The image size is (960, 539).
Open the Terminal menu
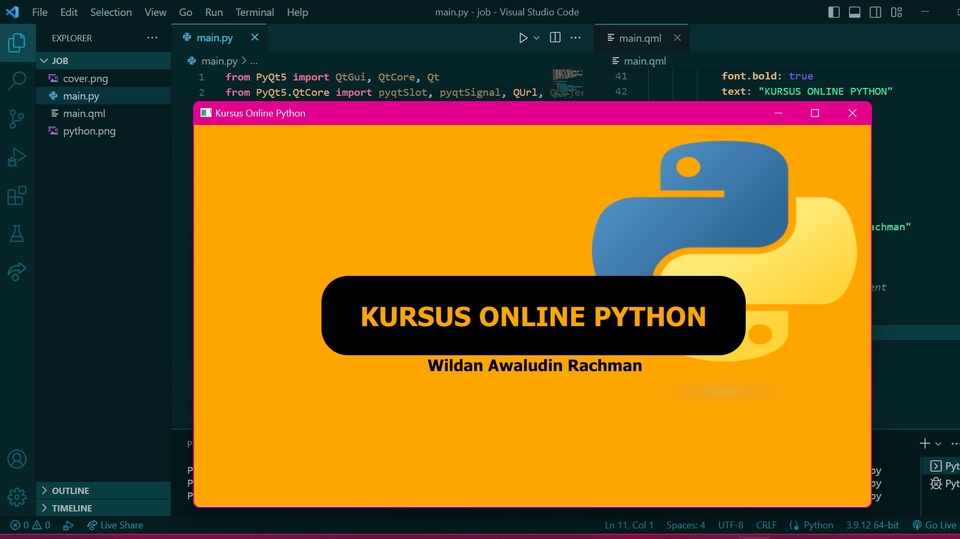tap(255, 12)
